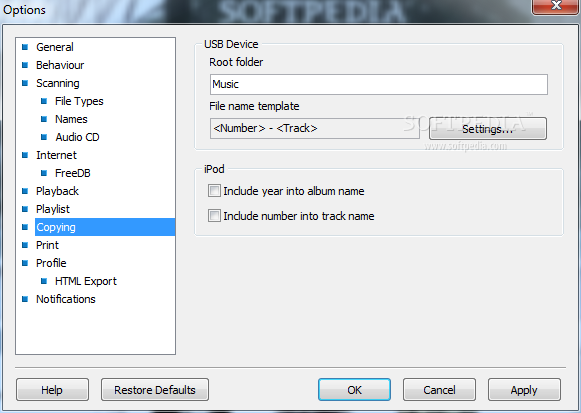This screenshot has height=413, width=581.
Task: Go to the Profile settings
Action: pyautogui.click(x=51, y=263)
